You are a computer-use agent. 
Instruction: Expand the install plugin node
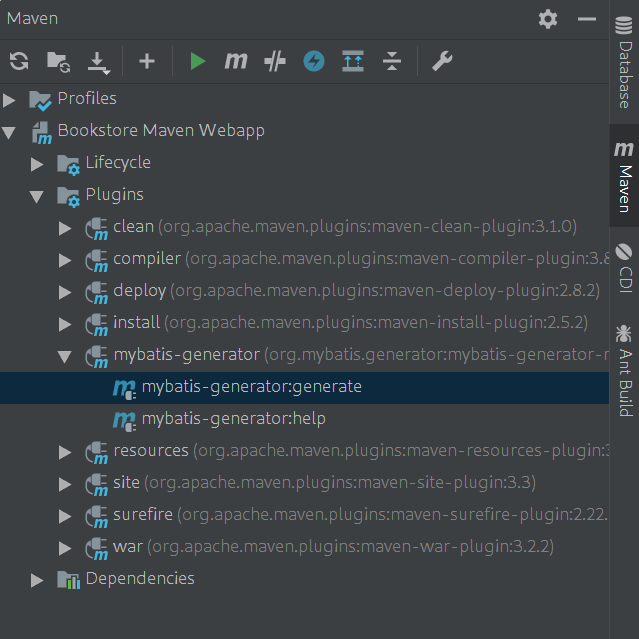(x=65, y=324)
